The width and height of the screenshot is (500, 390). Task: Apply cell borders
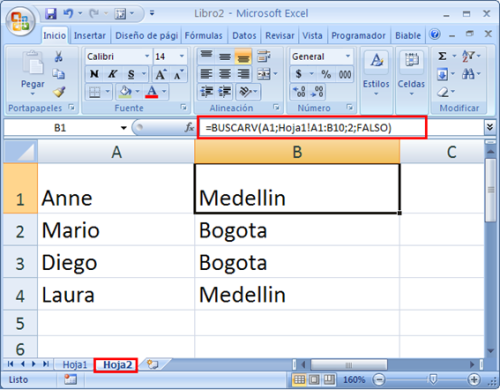[x=95, y=92]
